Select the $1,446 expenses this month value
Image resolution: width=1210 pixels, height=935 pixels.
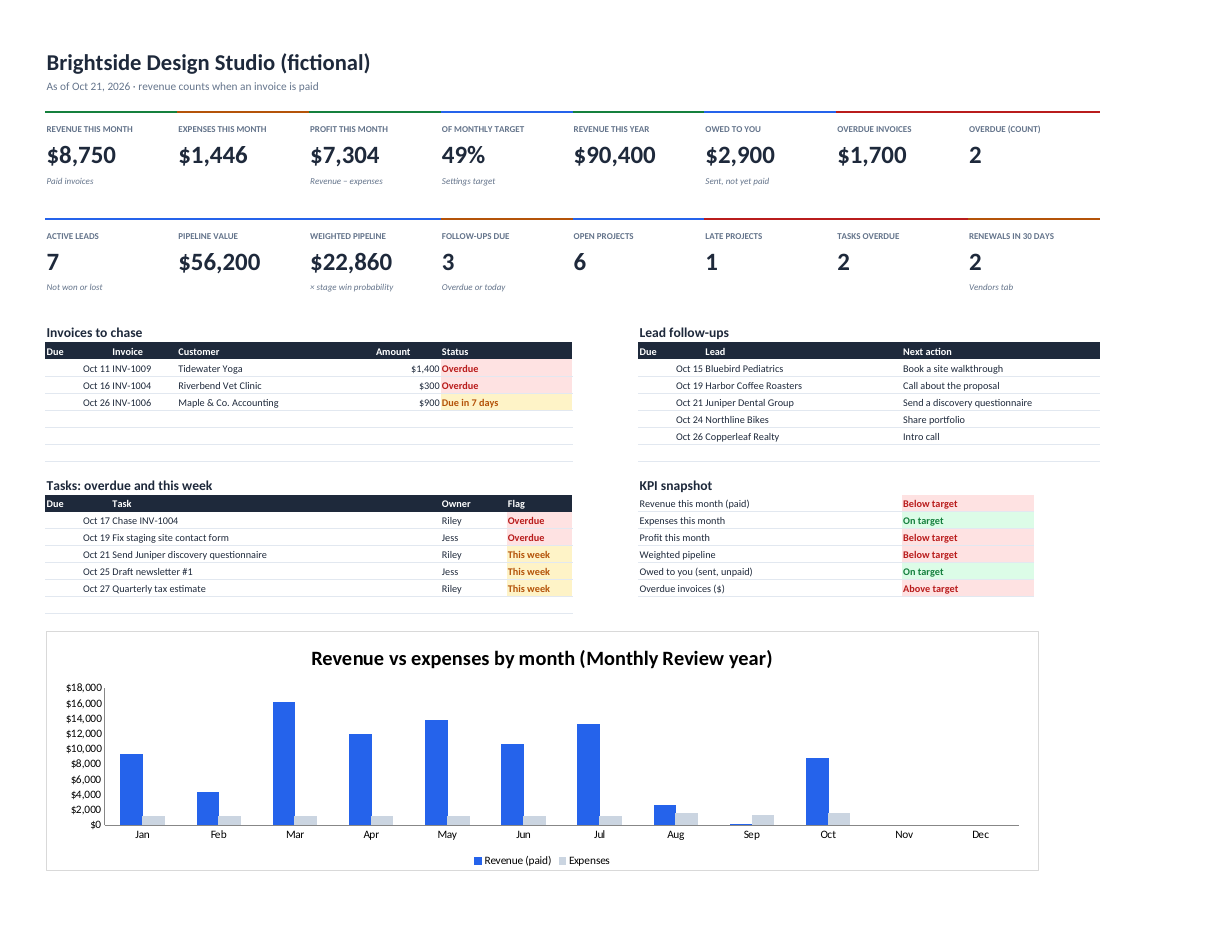tap(213, 155)
